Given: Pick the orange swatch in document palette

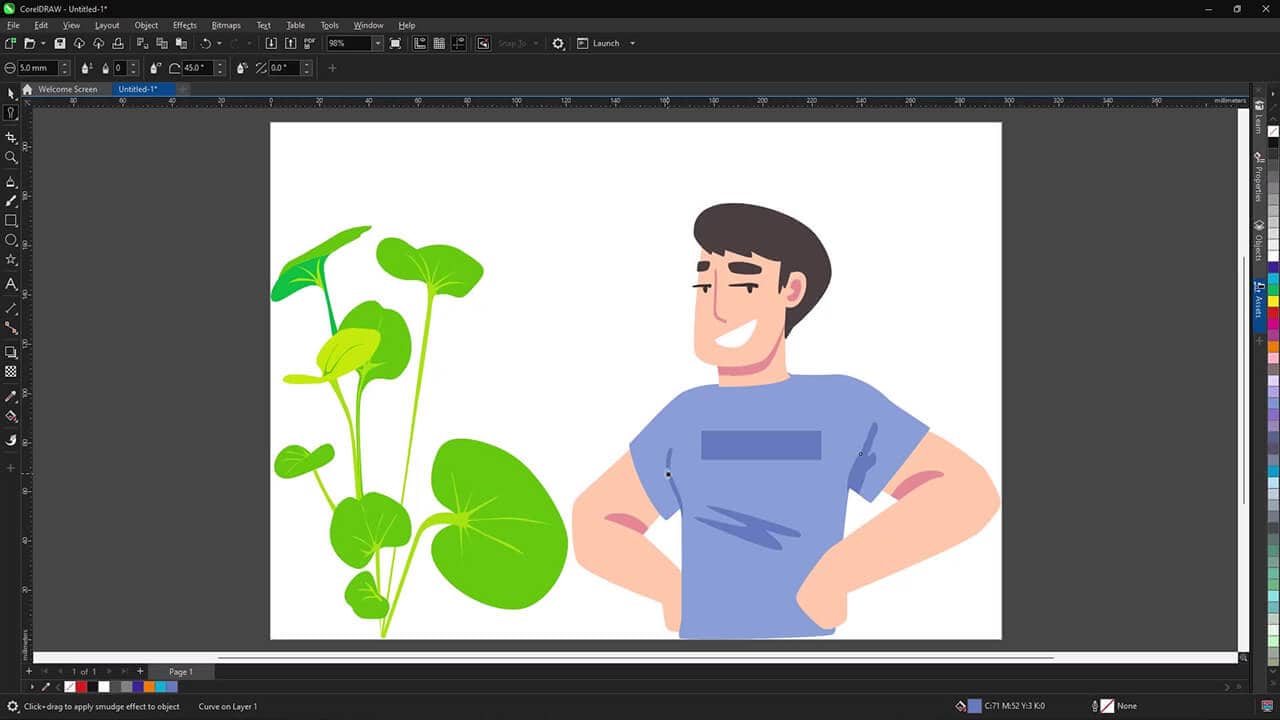Looking at the screenshot, I should [149, 687].
